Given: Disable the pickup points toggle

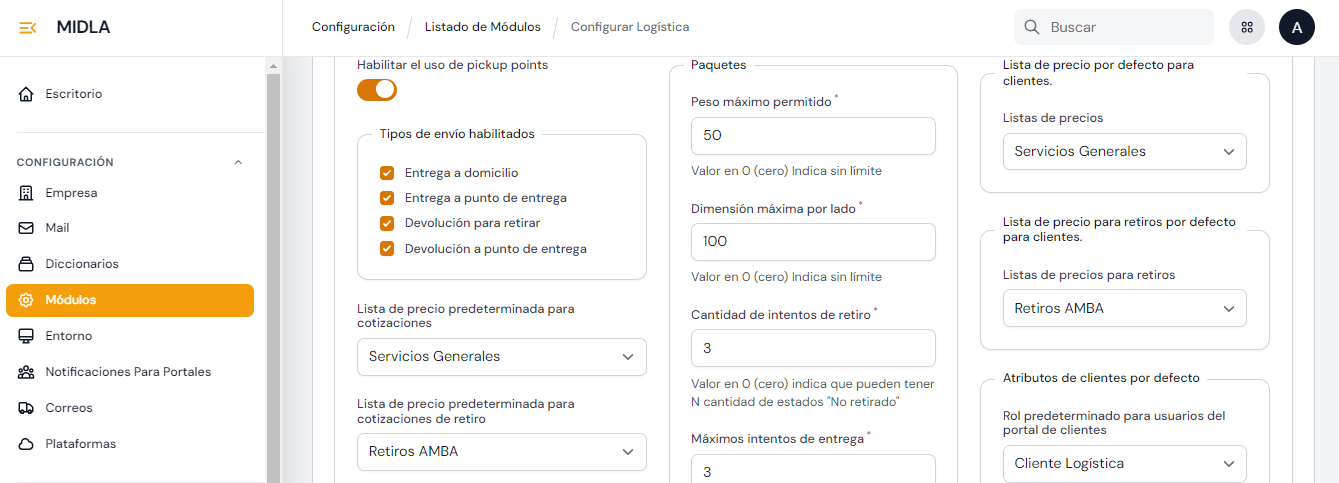Looking at the screenshot, I should coord(377,90).
